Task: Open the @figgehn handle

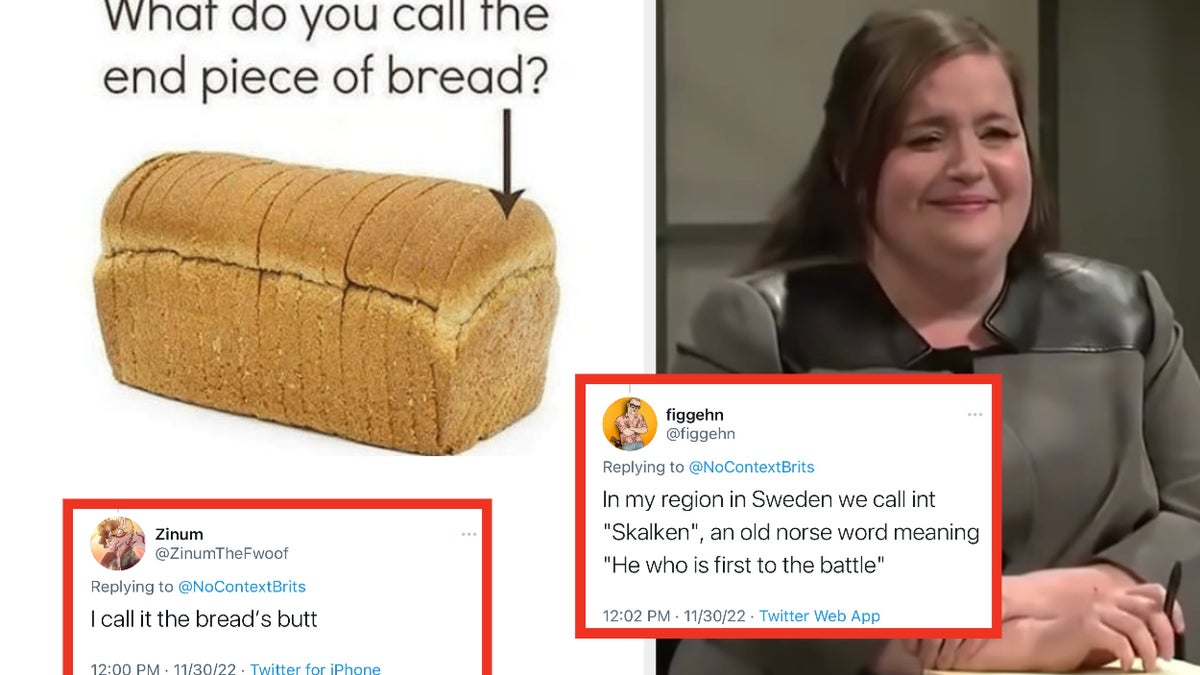Action: [700, 434]
